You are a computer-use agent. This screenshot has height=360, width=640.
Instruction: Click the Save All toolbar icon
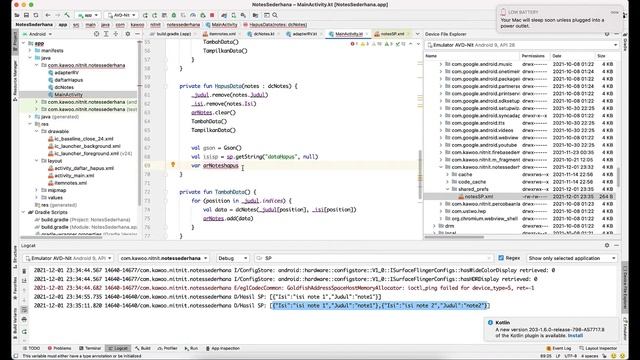(x=26, y=15)
